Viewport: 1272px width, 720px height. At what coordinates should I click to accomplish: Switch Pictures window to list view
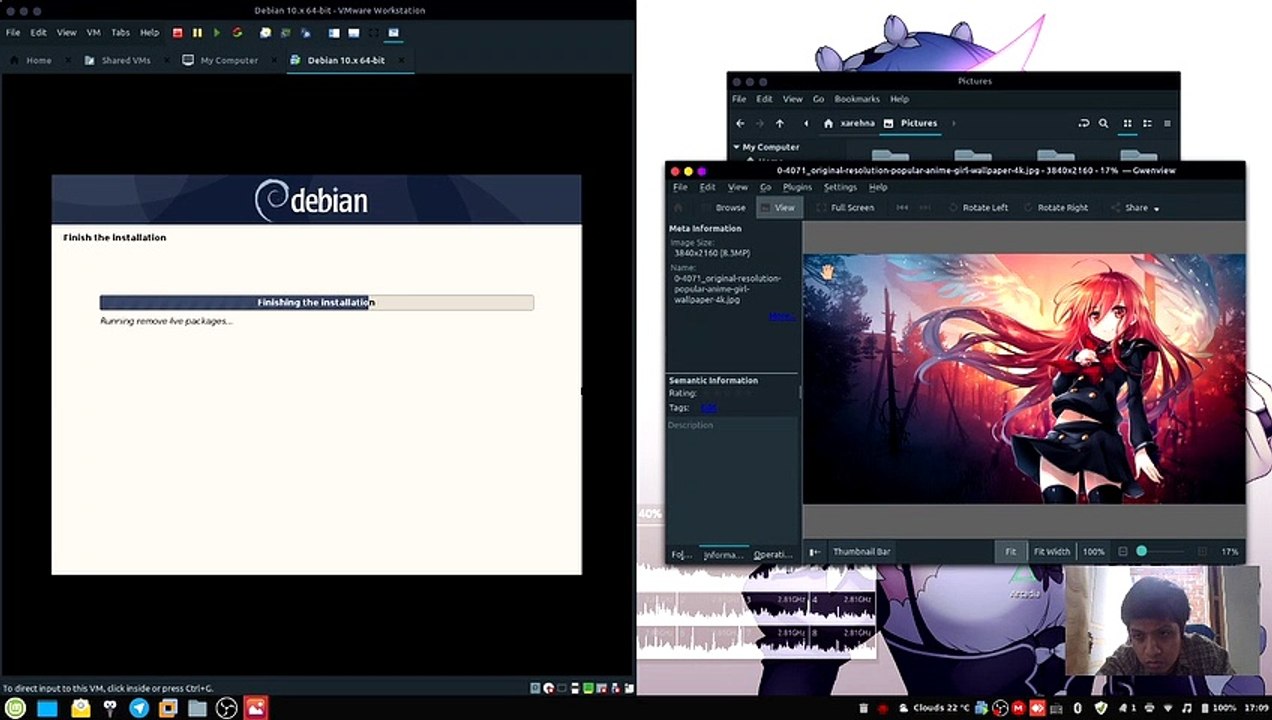click(x=1147, y=123)
